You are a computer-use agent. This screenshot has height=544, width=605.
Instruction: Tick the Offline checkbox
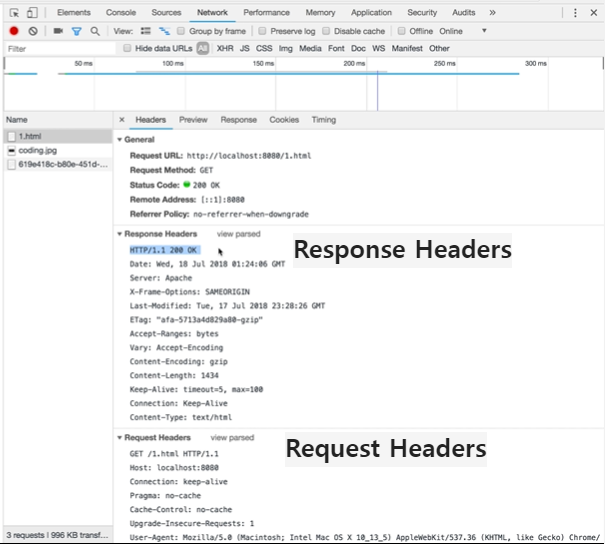tap(401, 31)
